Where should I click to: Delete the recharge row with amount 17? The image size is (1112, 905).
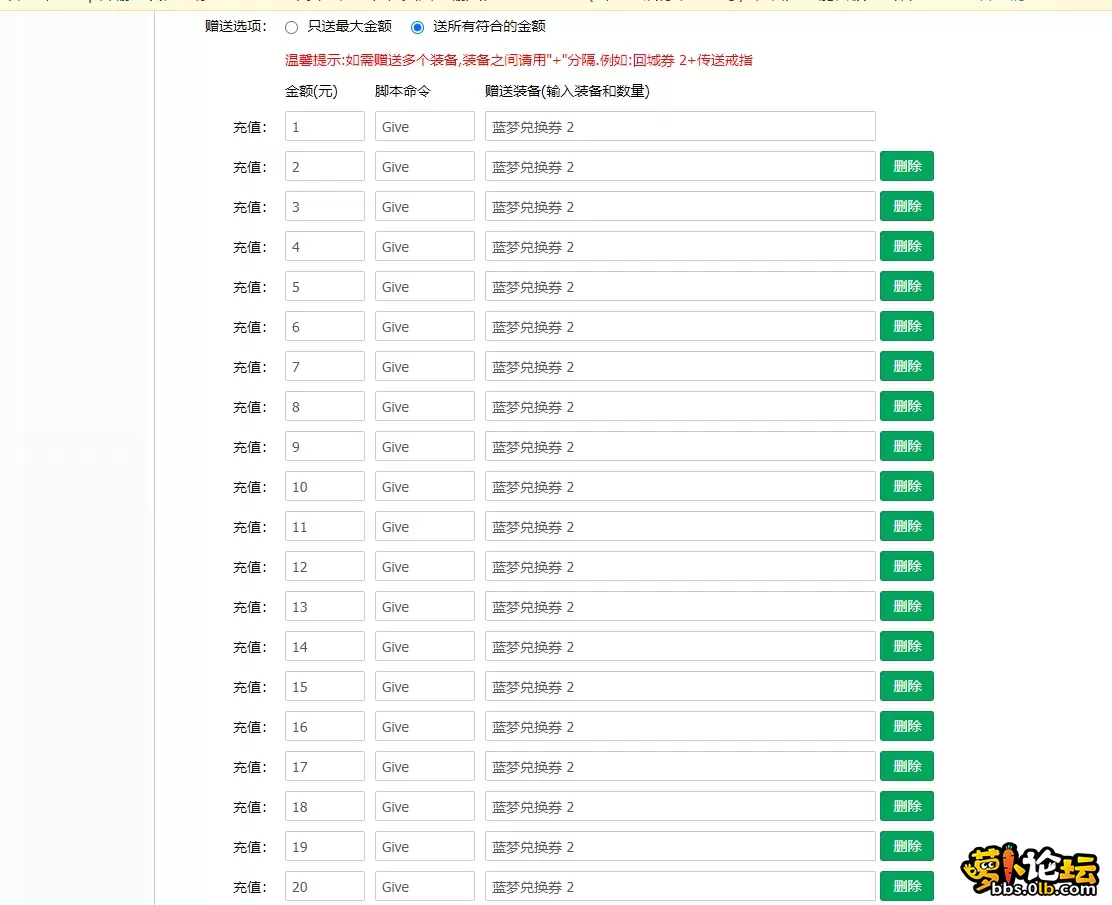click(906, 766)
